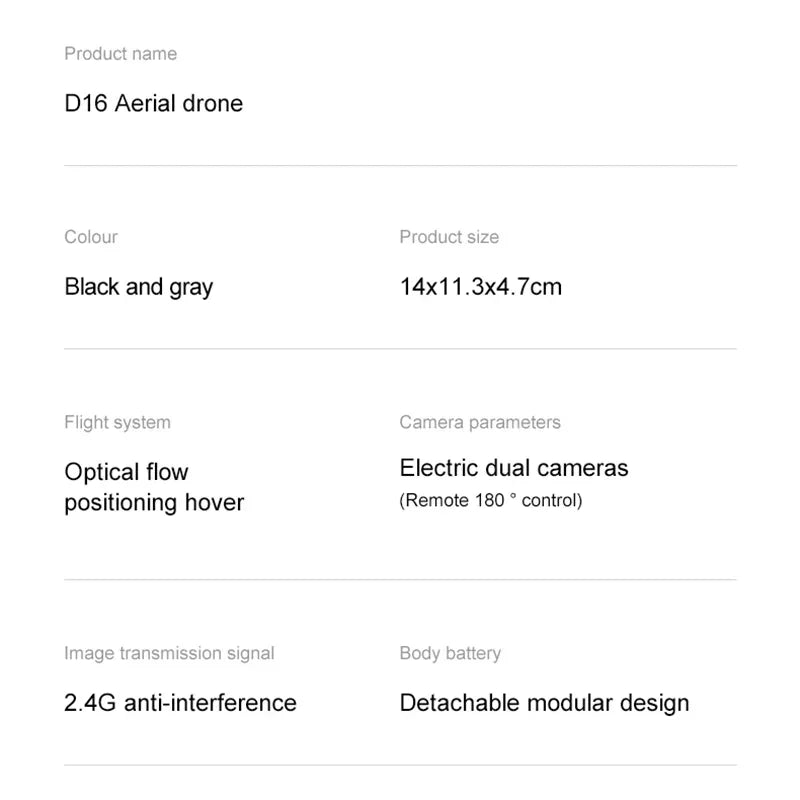Select the '14x11.3x4.7cm' dimensions text

[x=480, y=287]
